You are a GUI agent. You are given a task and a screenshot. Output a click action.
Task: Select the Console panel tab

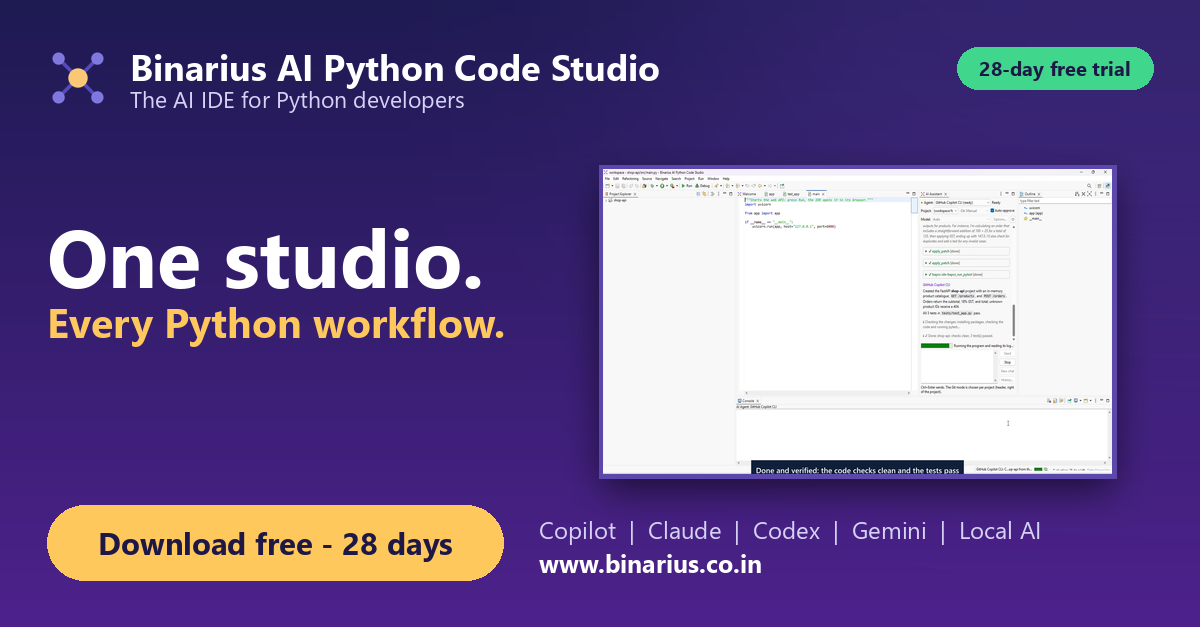tap(749, 400)
